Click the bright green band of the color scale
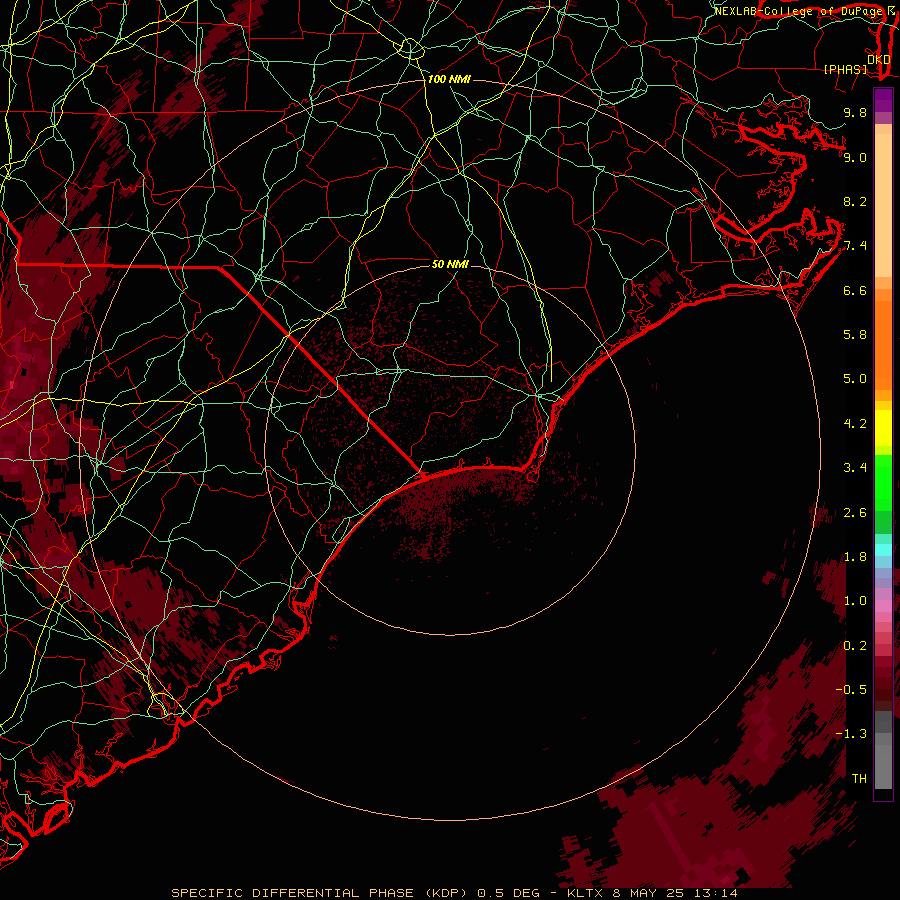 coord(883,482)
